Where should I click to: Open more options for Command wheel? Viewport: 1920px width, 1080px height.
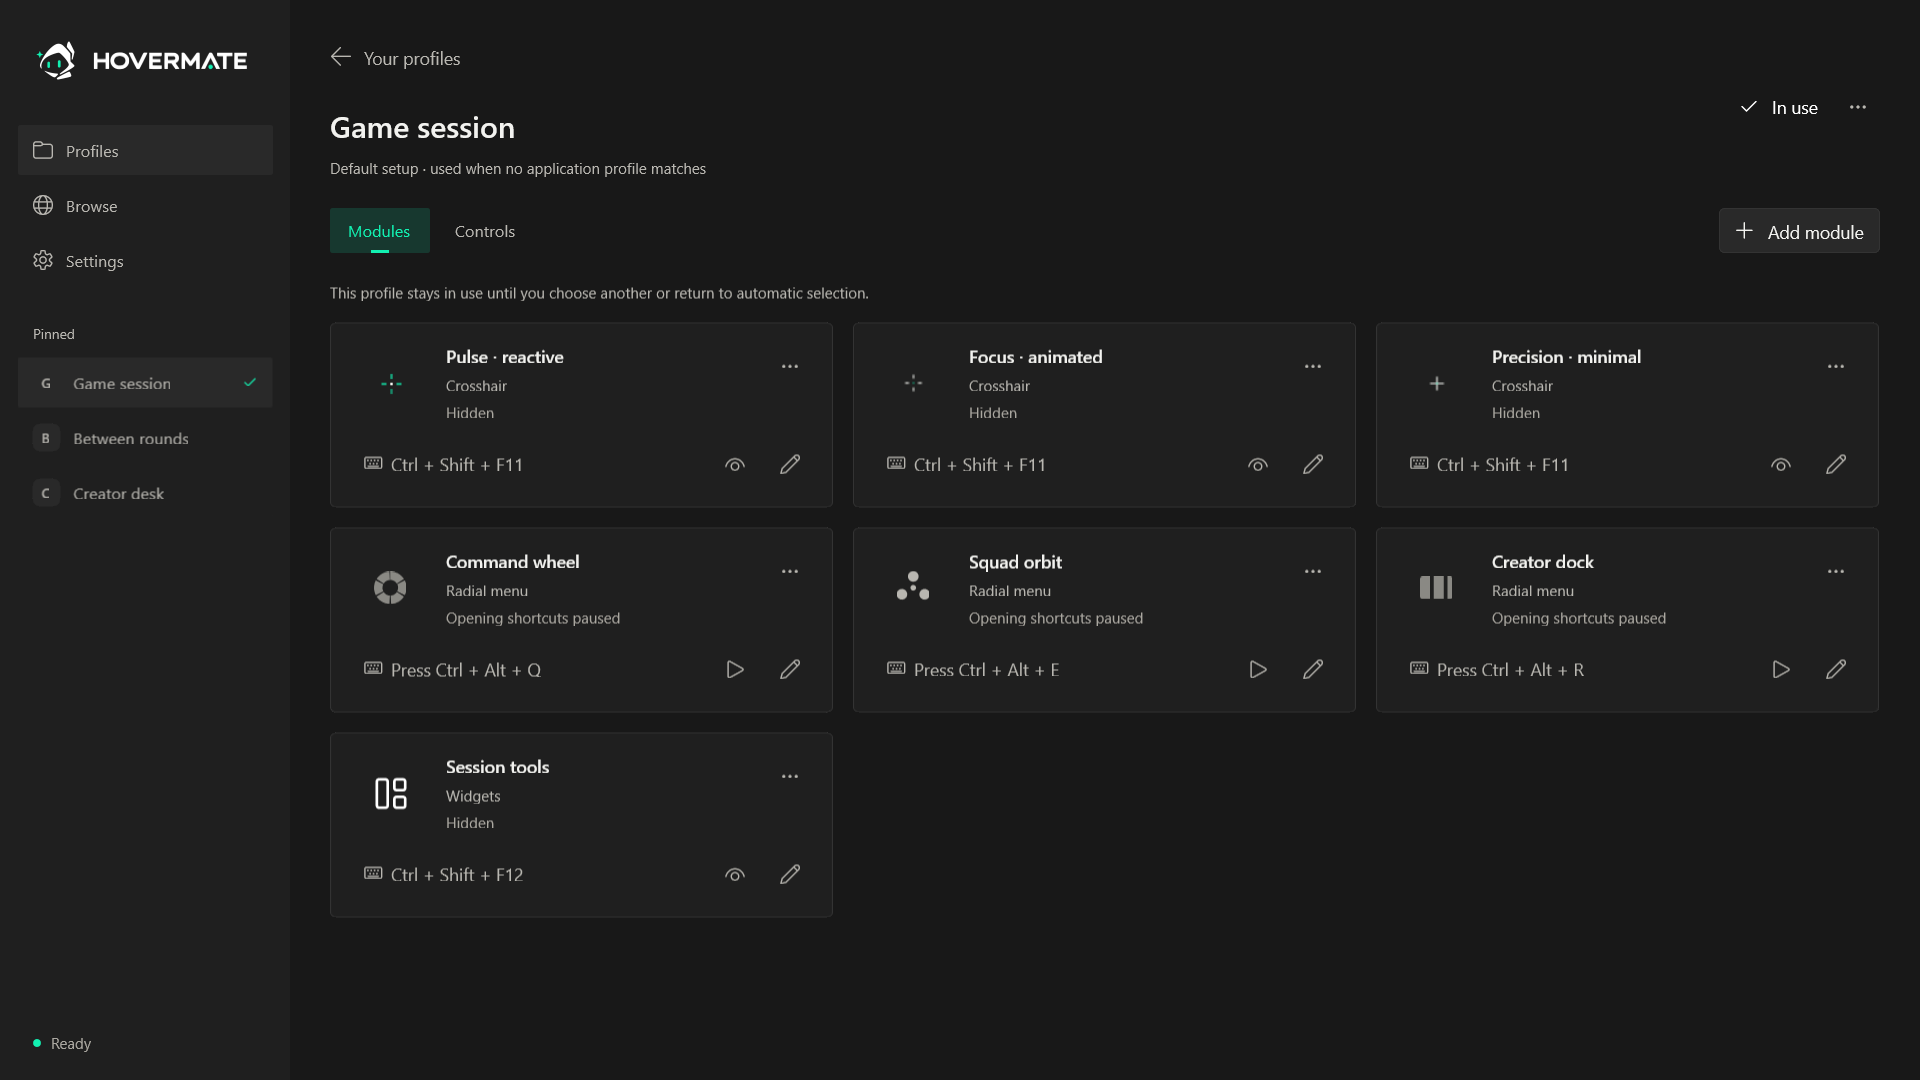[790, 571]
